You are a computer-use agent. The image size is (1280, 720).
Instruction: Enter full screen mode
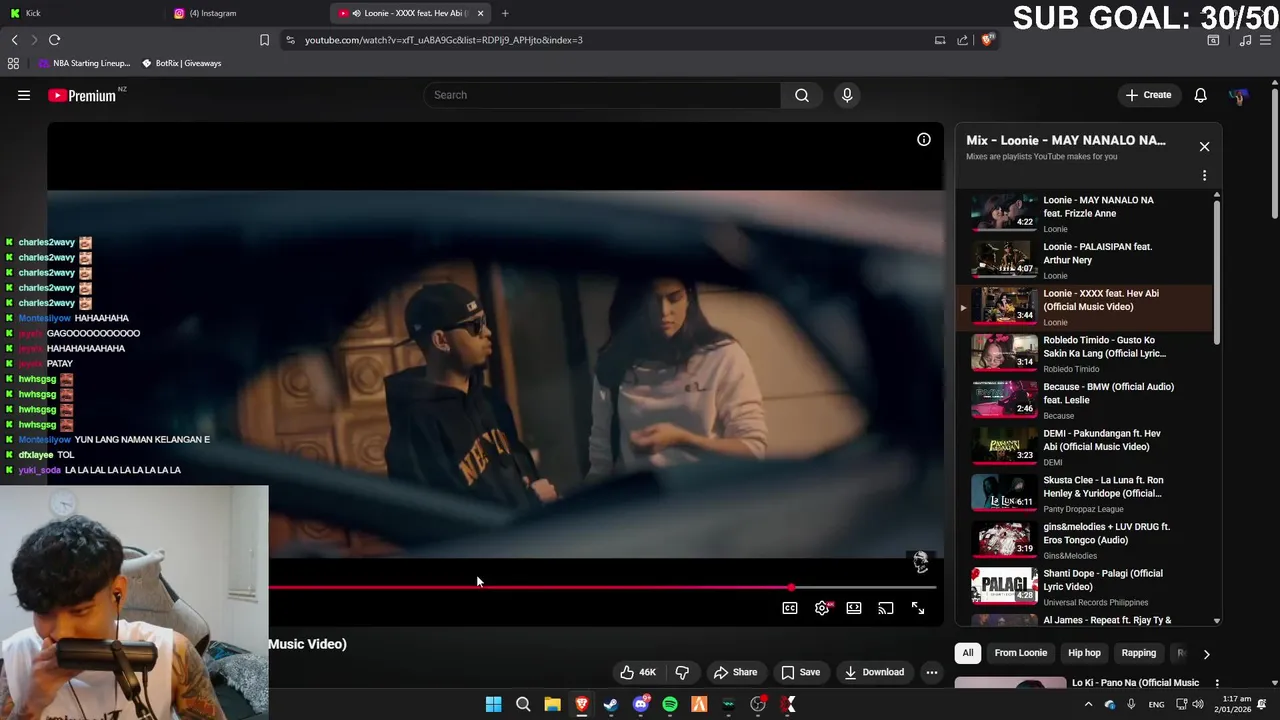[x=918, y=608]
